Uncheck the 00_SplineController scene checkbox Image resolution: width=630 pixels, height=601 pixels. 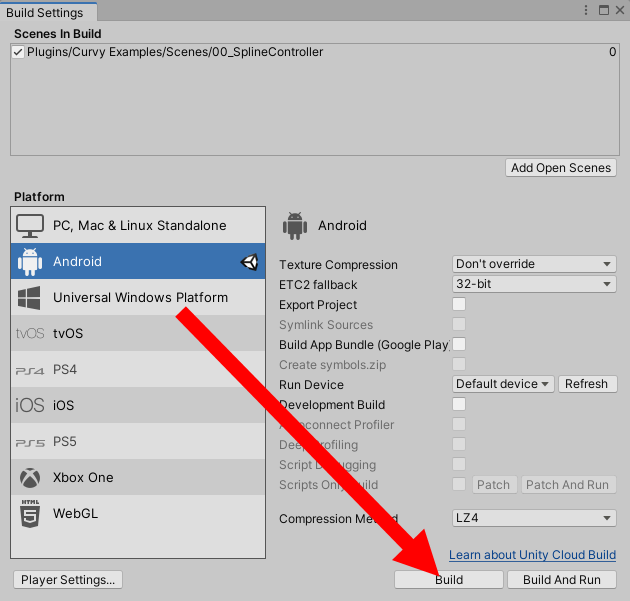(18, 52)
